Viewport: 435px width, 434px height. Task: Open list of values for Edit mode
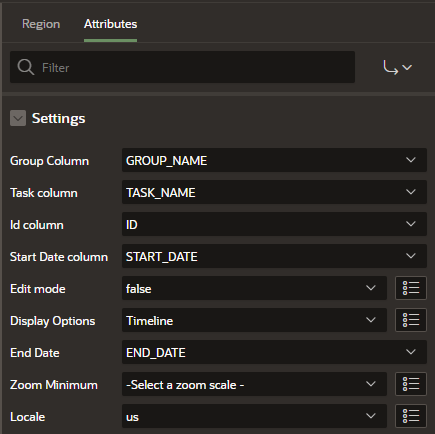point(411,288)
